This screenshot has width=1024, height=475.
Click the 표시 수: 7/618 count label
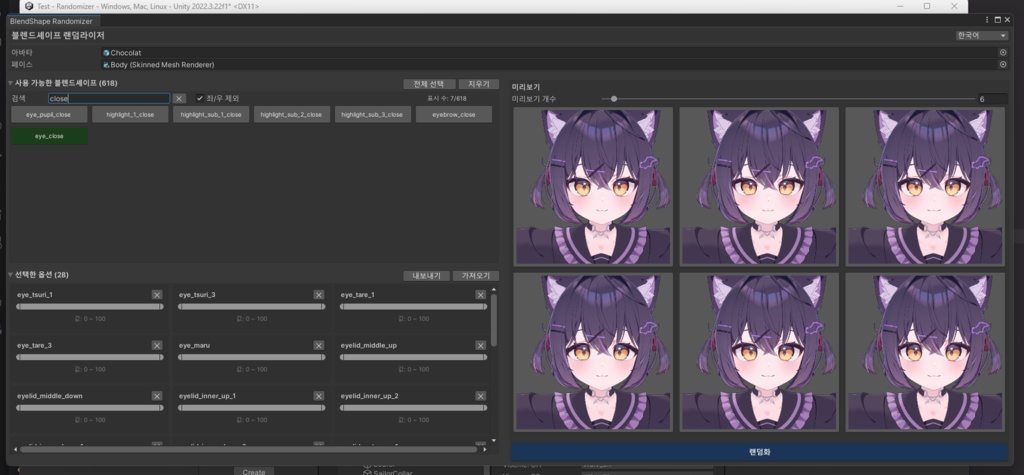447,99
